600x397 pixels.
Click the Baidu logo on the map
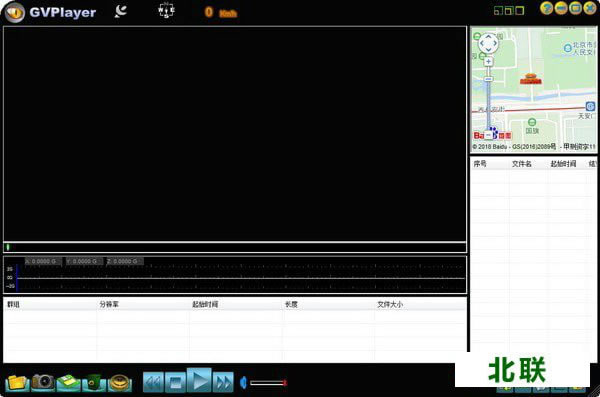(x=492, y=135)
